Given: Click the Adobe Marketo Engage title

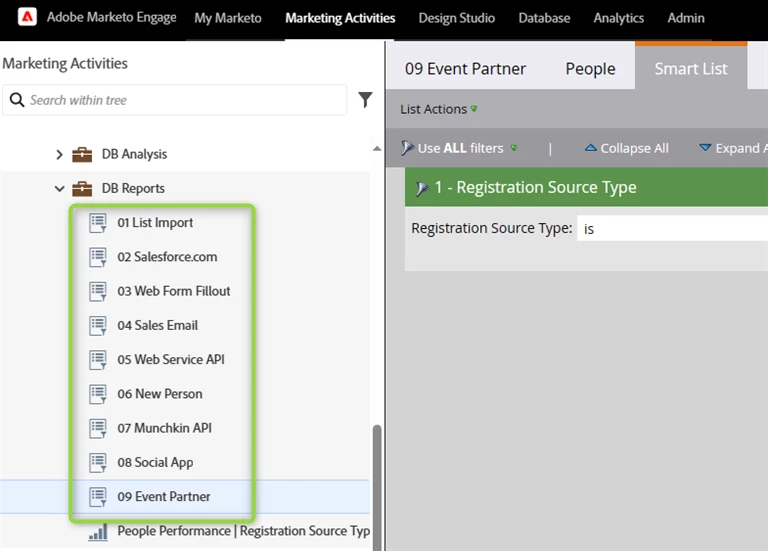Looking at the screenshot, I should 112,17.
